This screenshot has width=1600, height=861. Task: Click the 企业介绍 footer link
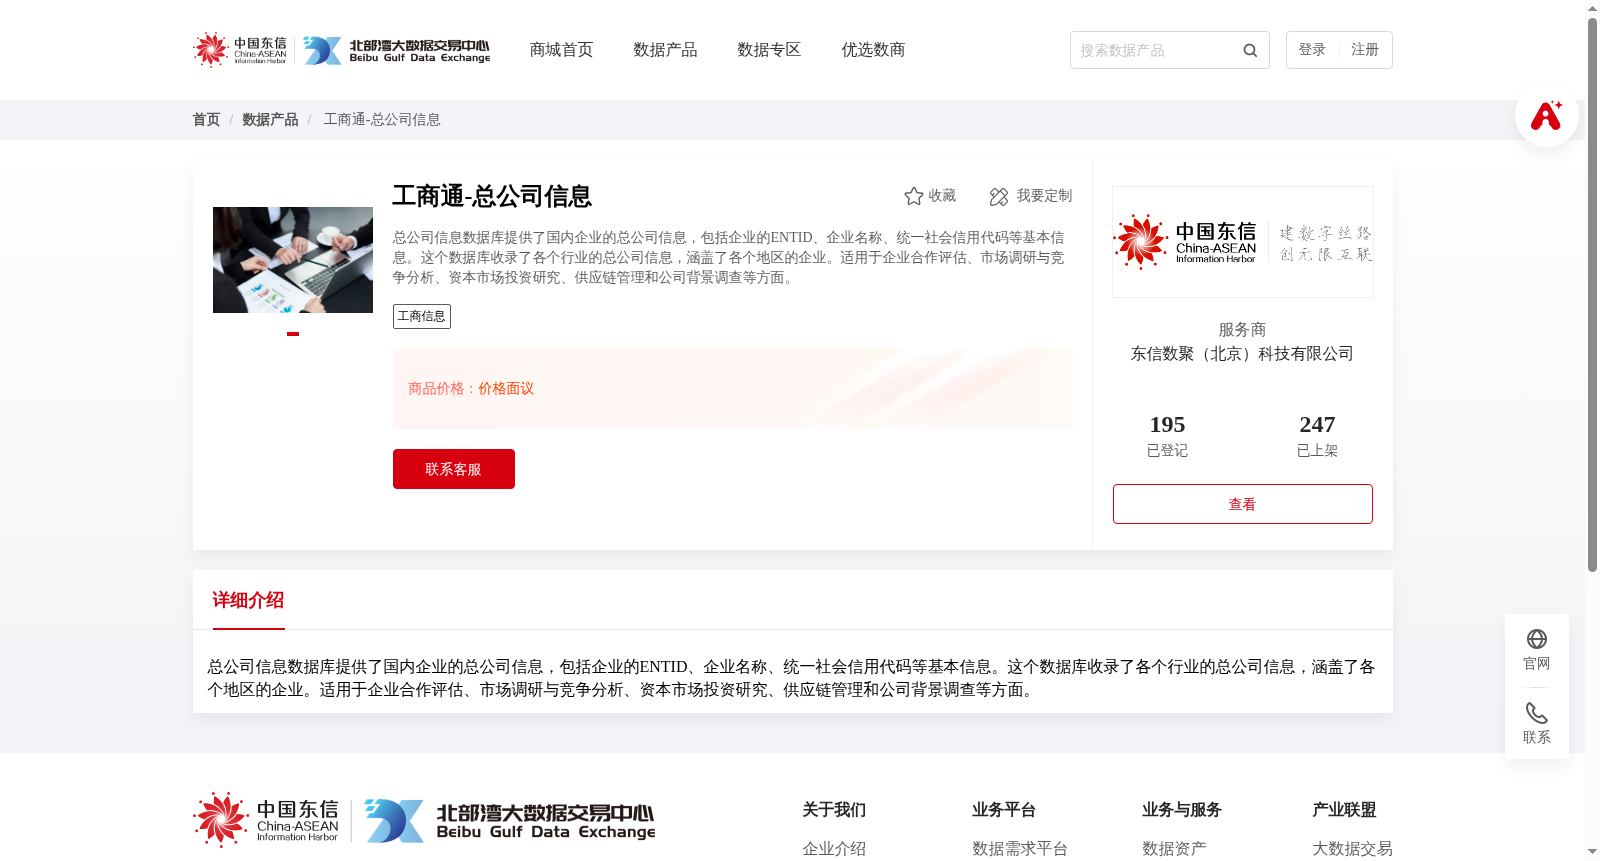(x=834, y=849)
